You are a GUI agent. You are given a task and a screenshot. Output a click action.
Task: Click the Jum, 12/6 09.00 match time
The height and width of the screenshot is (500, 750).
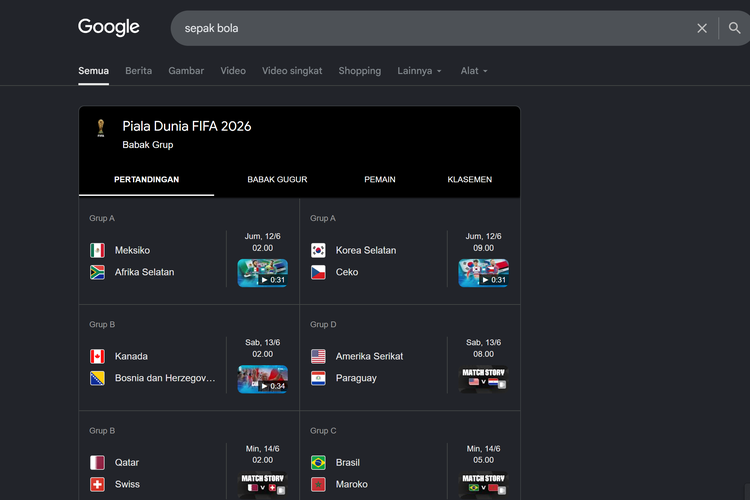coord(484,242)
